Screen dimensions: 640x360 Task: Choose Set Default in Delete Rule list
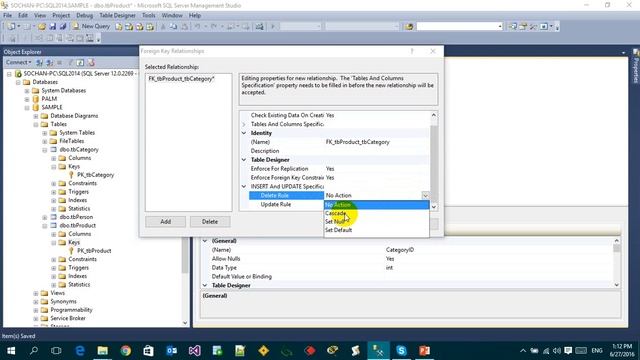click(x=376, y=230)
